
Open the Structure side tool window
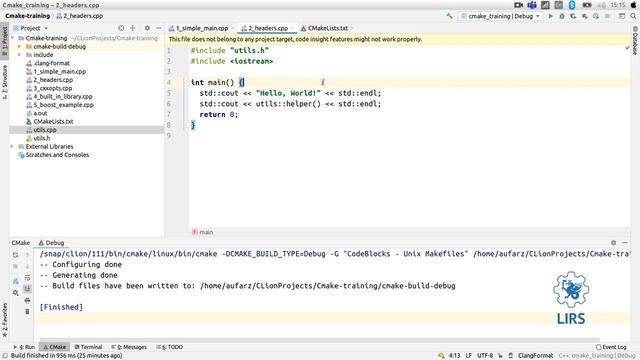[4, 82]
